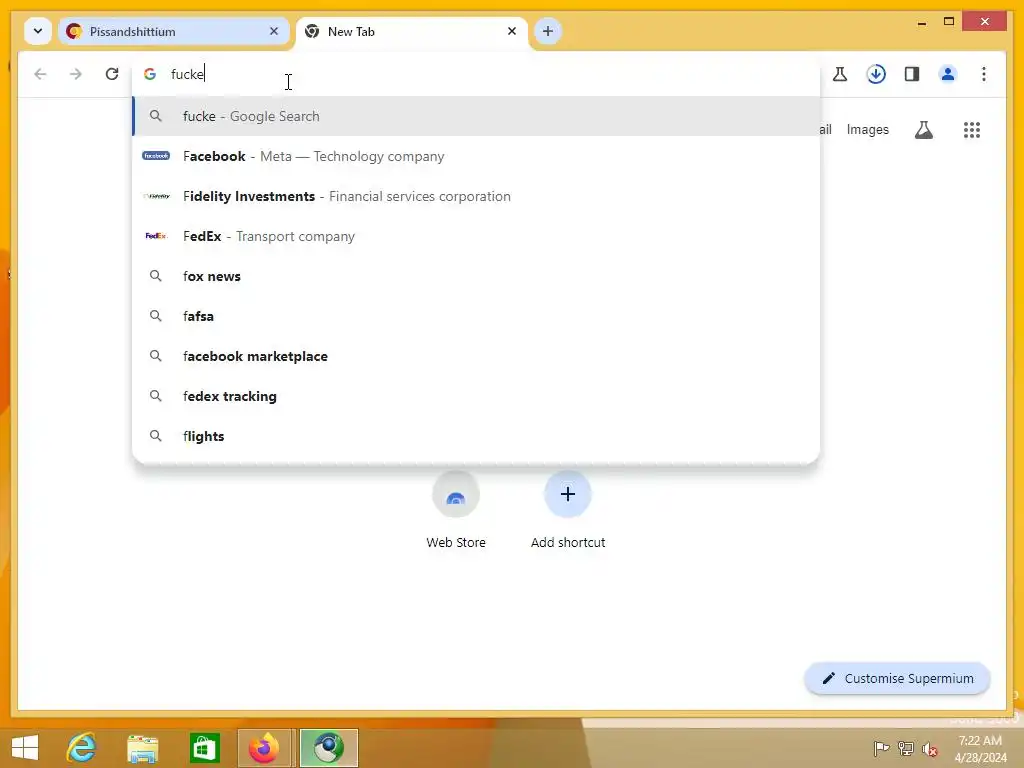Open the Web Store shortcut
The image size is (1024, 768).
(x=456, y=511)
